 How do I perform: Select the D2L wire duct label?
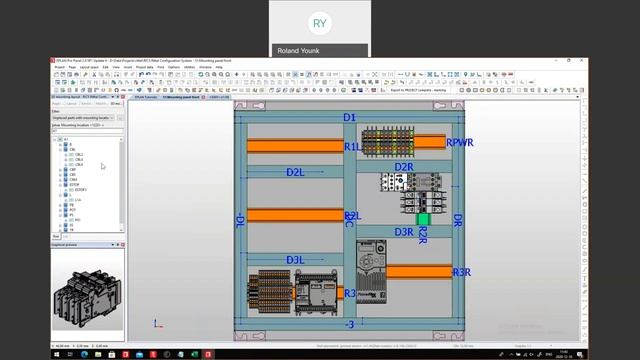coord(295,172)
